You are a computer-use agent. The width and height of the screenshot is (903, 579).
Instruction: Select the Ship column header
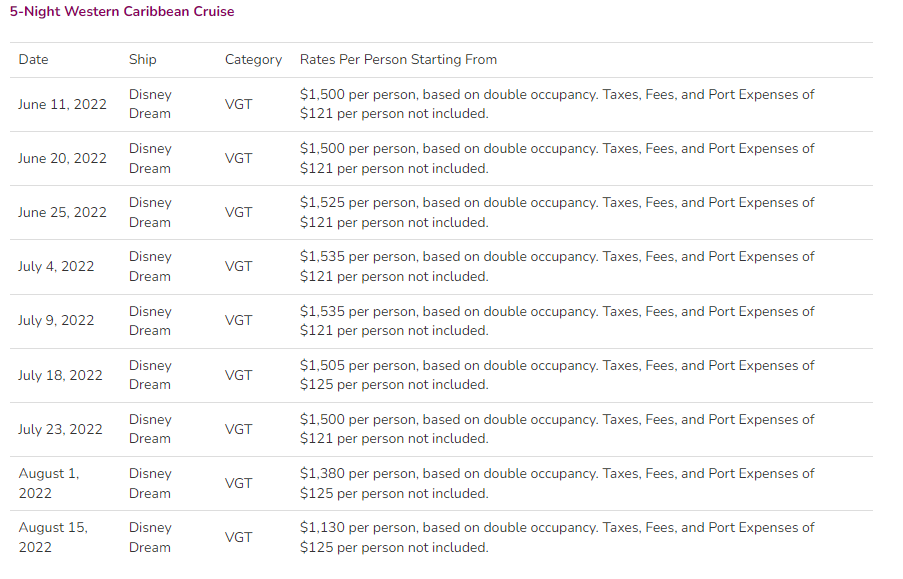coord(143,59)
